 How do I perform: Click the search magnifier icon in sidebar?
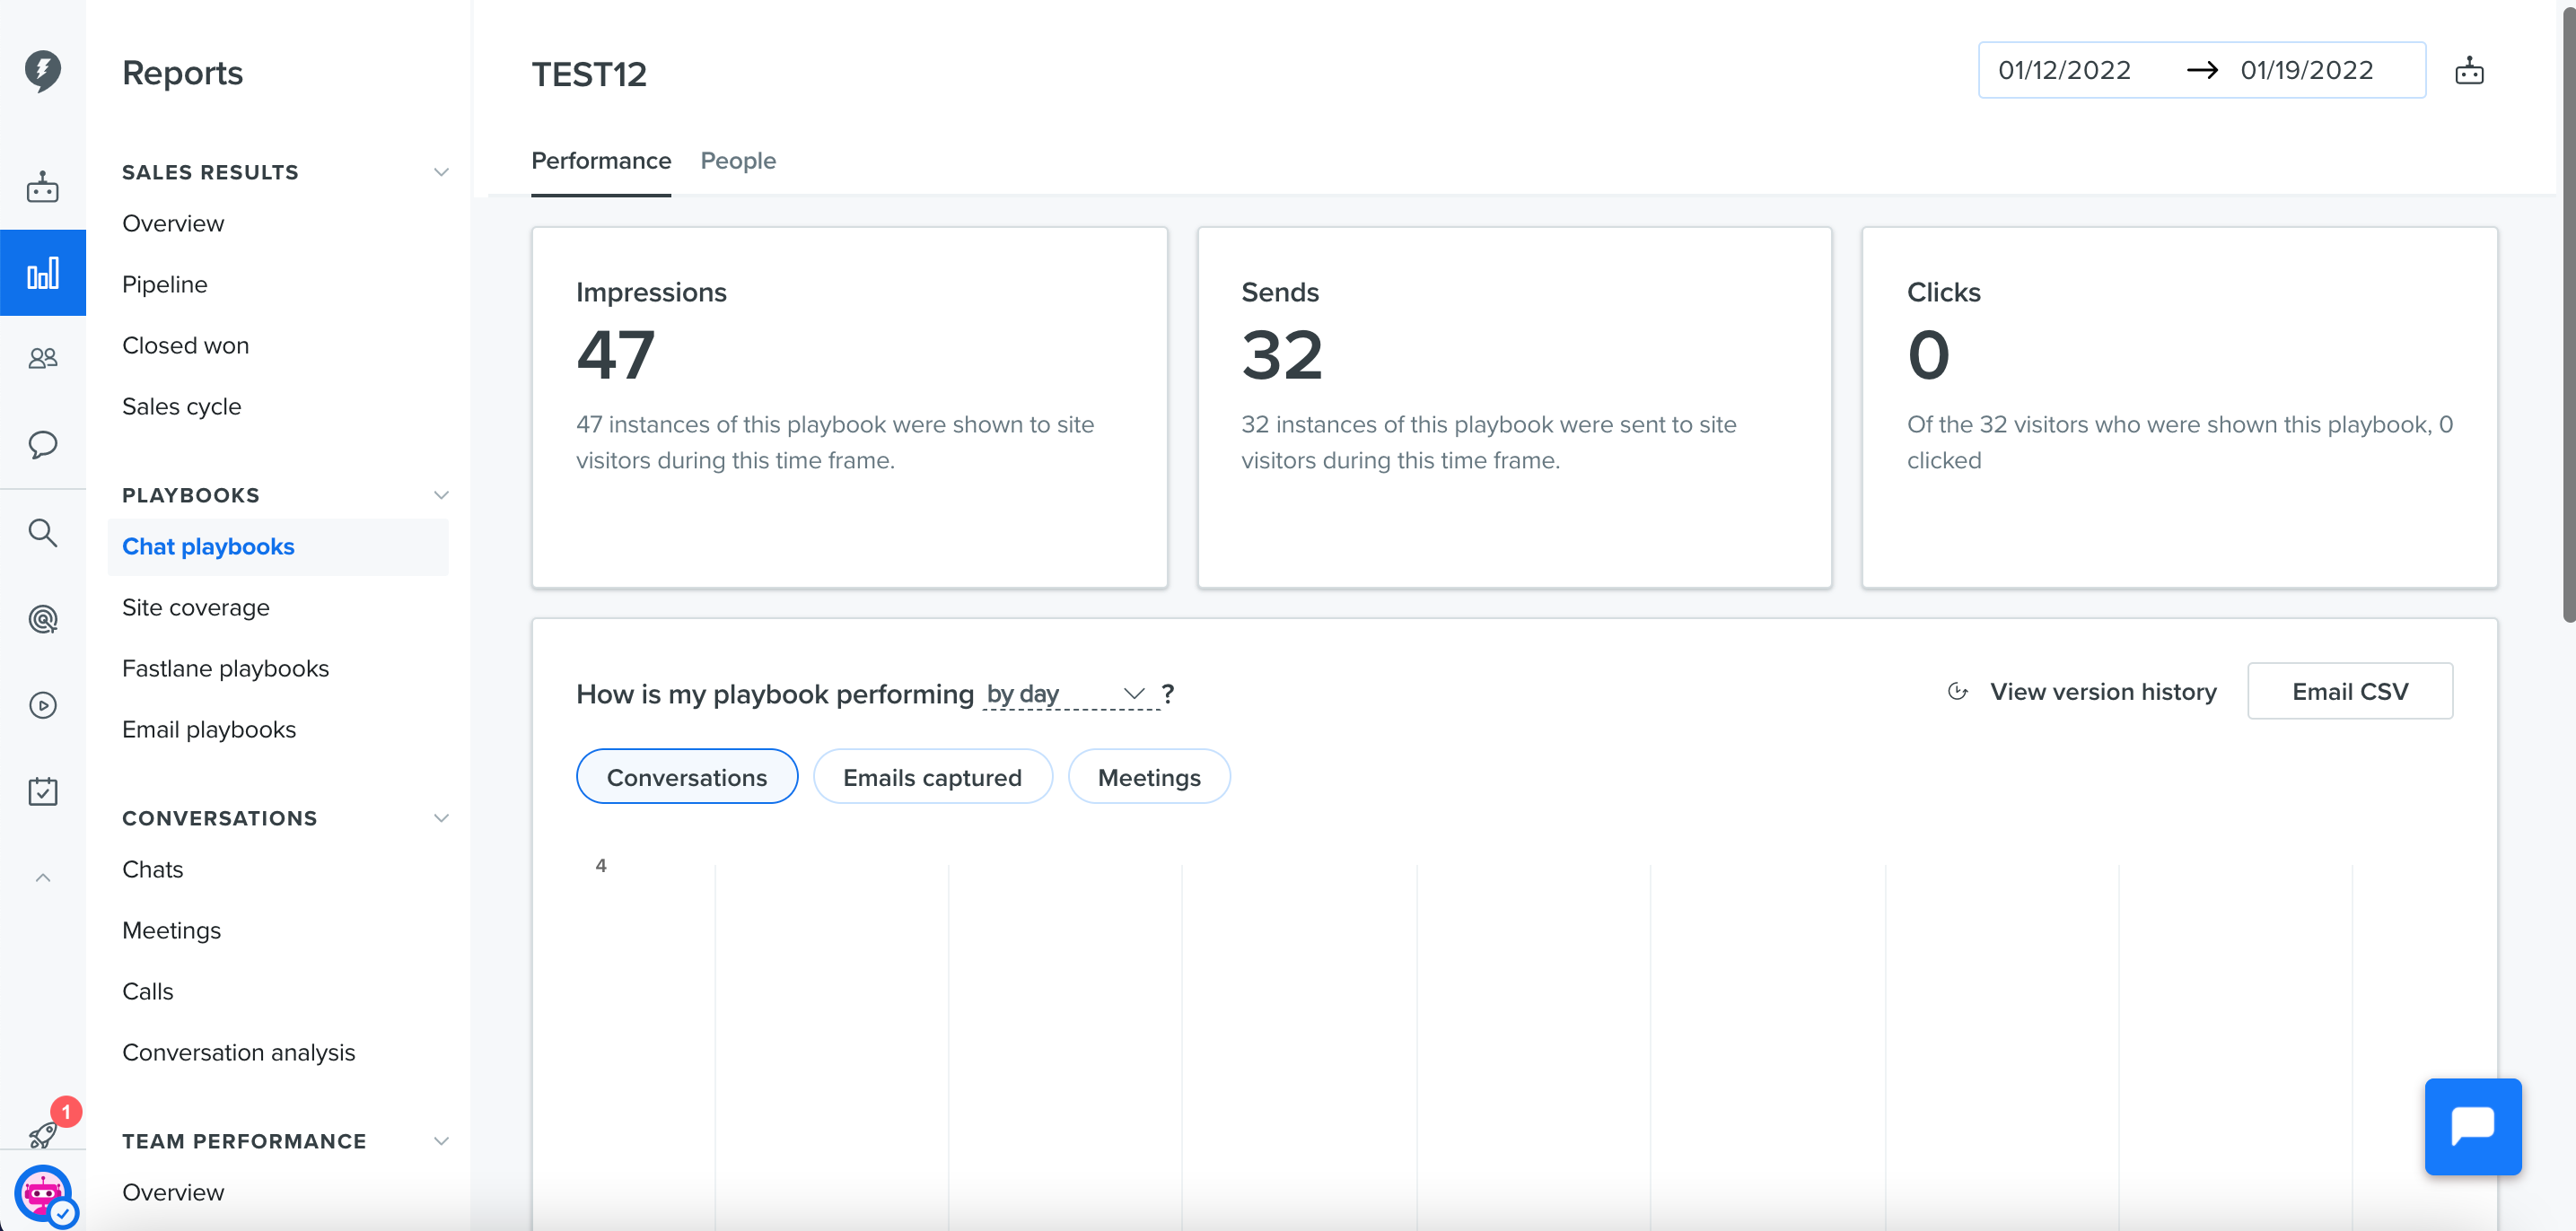(x=43, y=532)
